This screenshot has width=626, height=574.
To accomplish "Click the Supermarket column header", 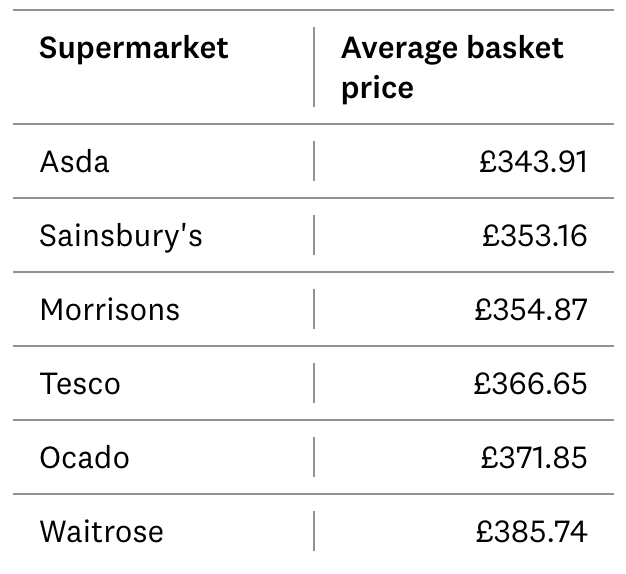I will point(134,48).
